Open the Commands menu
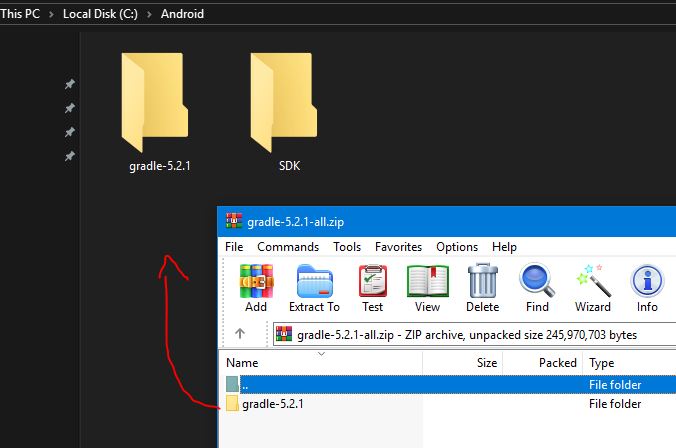Screen dimensions: 676x448 [288, 247]
